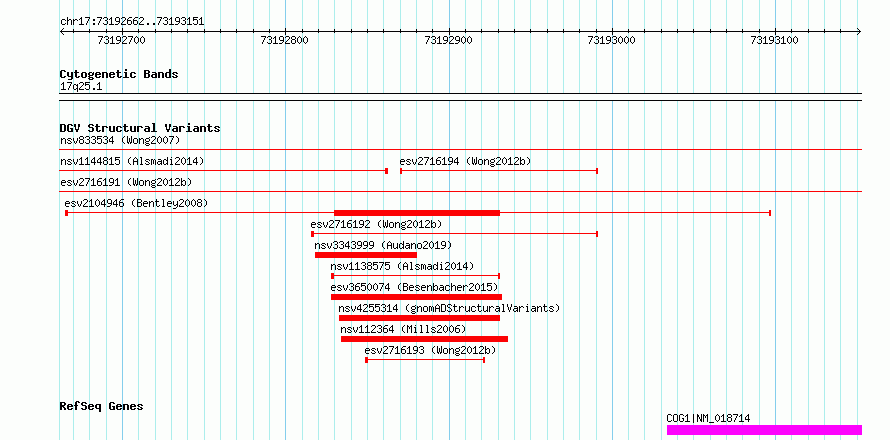The width and height of the screenshot is (890, 440).
Task: Click ruler position 73192800
Action: coord(285,40)
